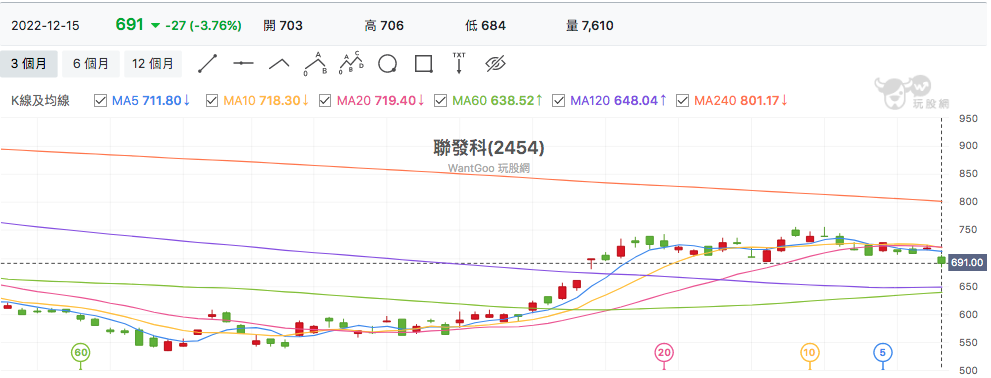The image size is (991, 378).
Task: Click the green 60 marker on timeline
Action: [x=80, y=352]
